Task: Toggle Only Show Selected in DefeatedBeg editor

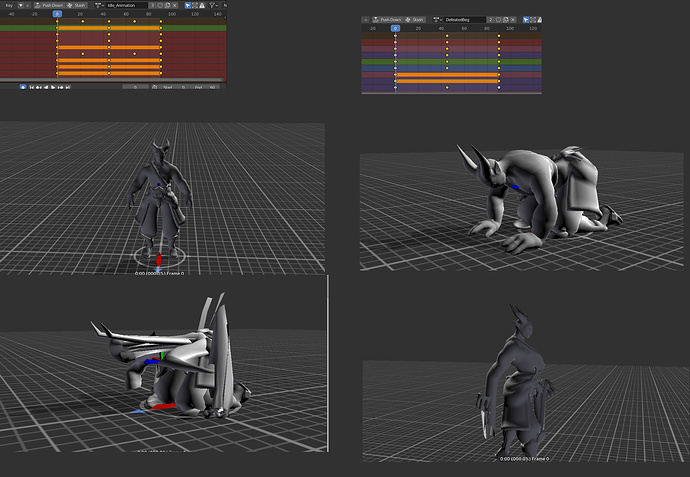Action: tap(526, 20)
